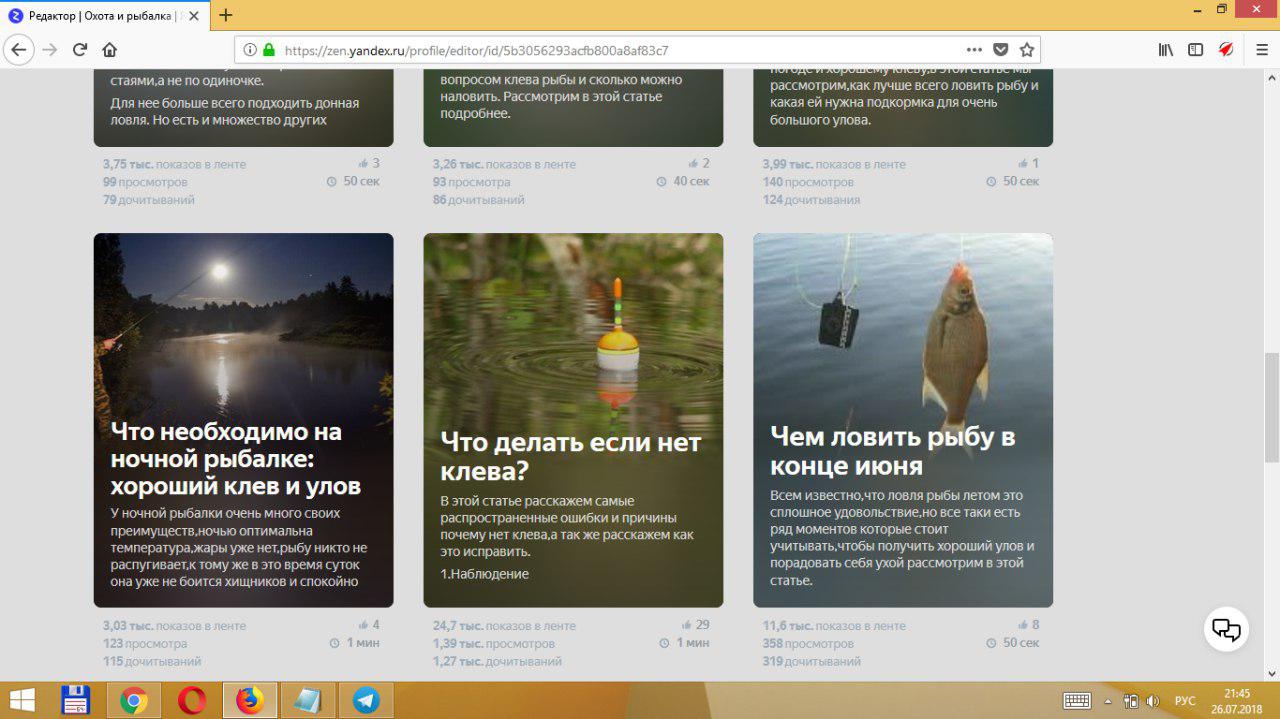Click the green padlock security icon

(x=269, y=49)
